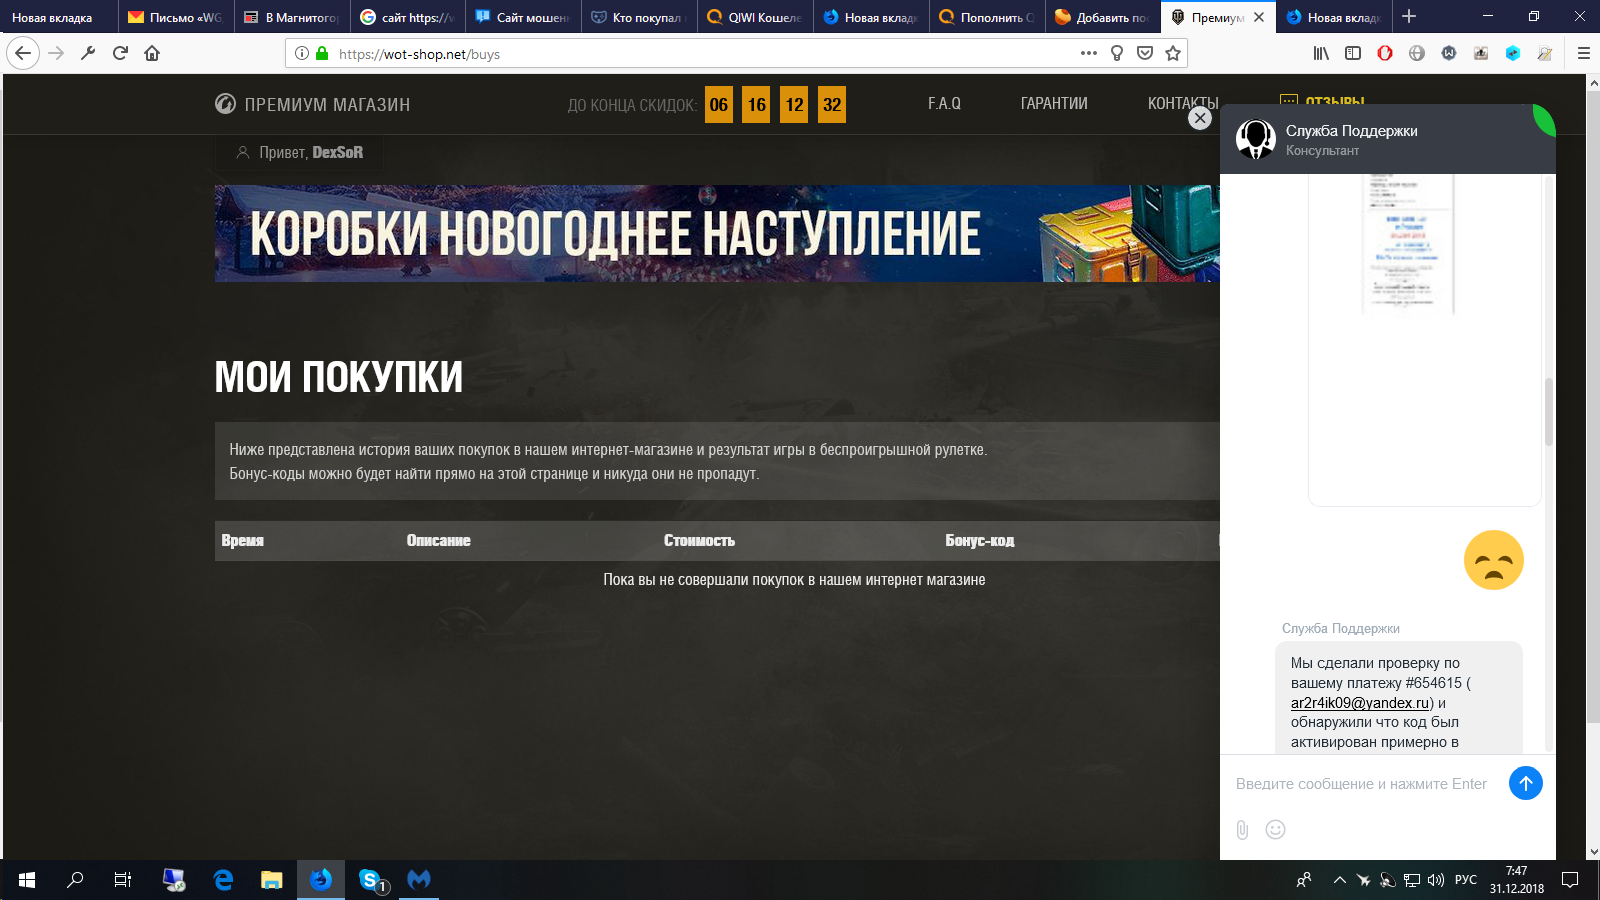Open page actions three-dots menu
Screen dimensions: 1600x900
(x=1089, y=53)
